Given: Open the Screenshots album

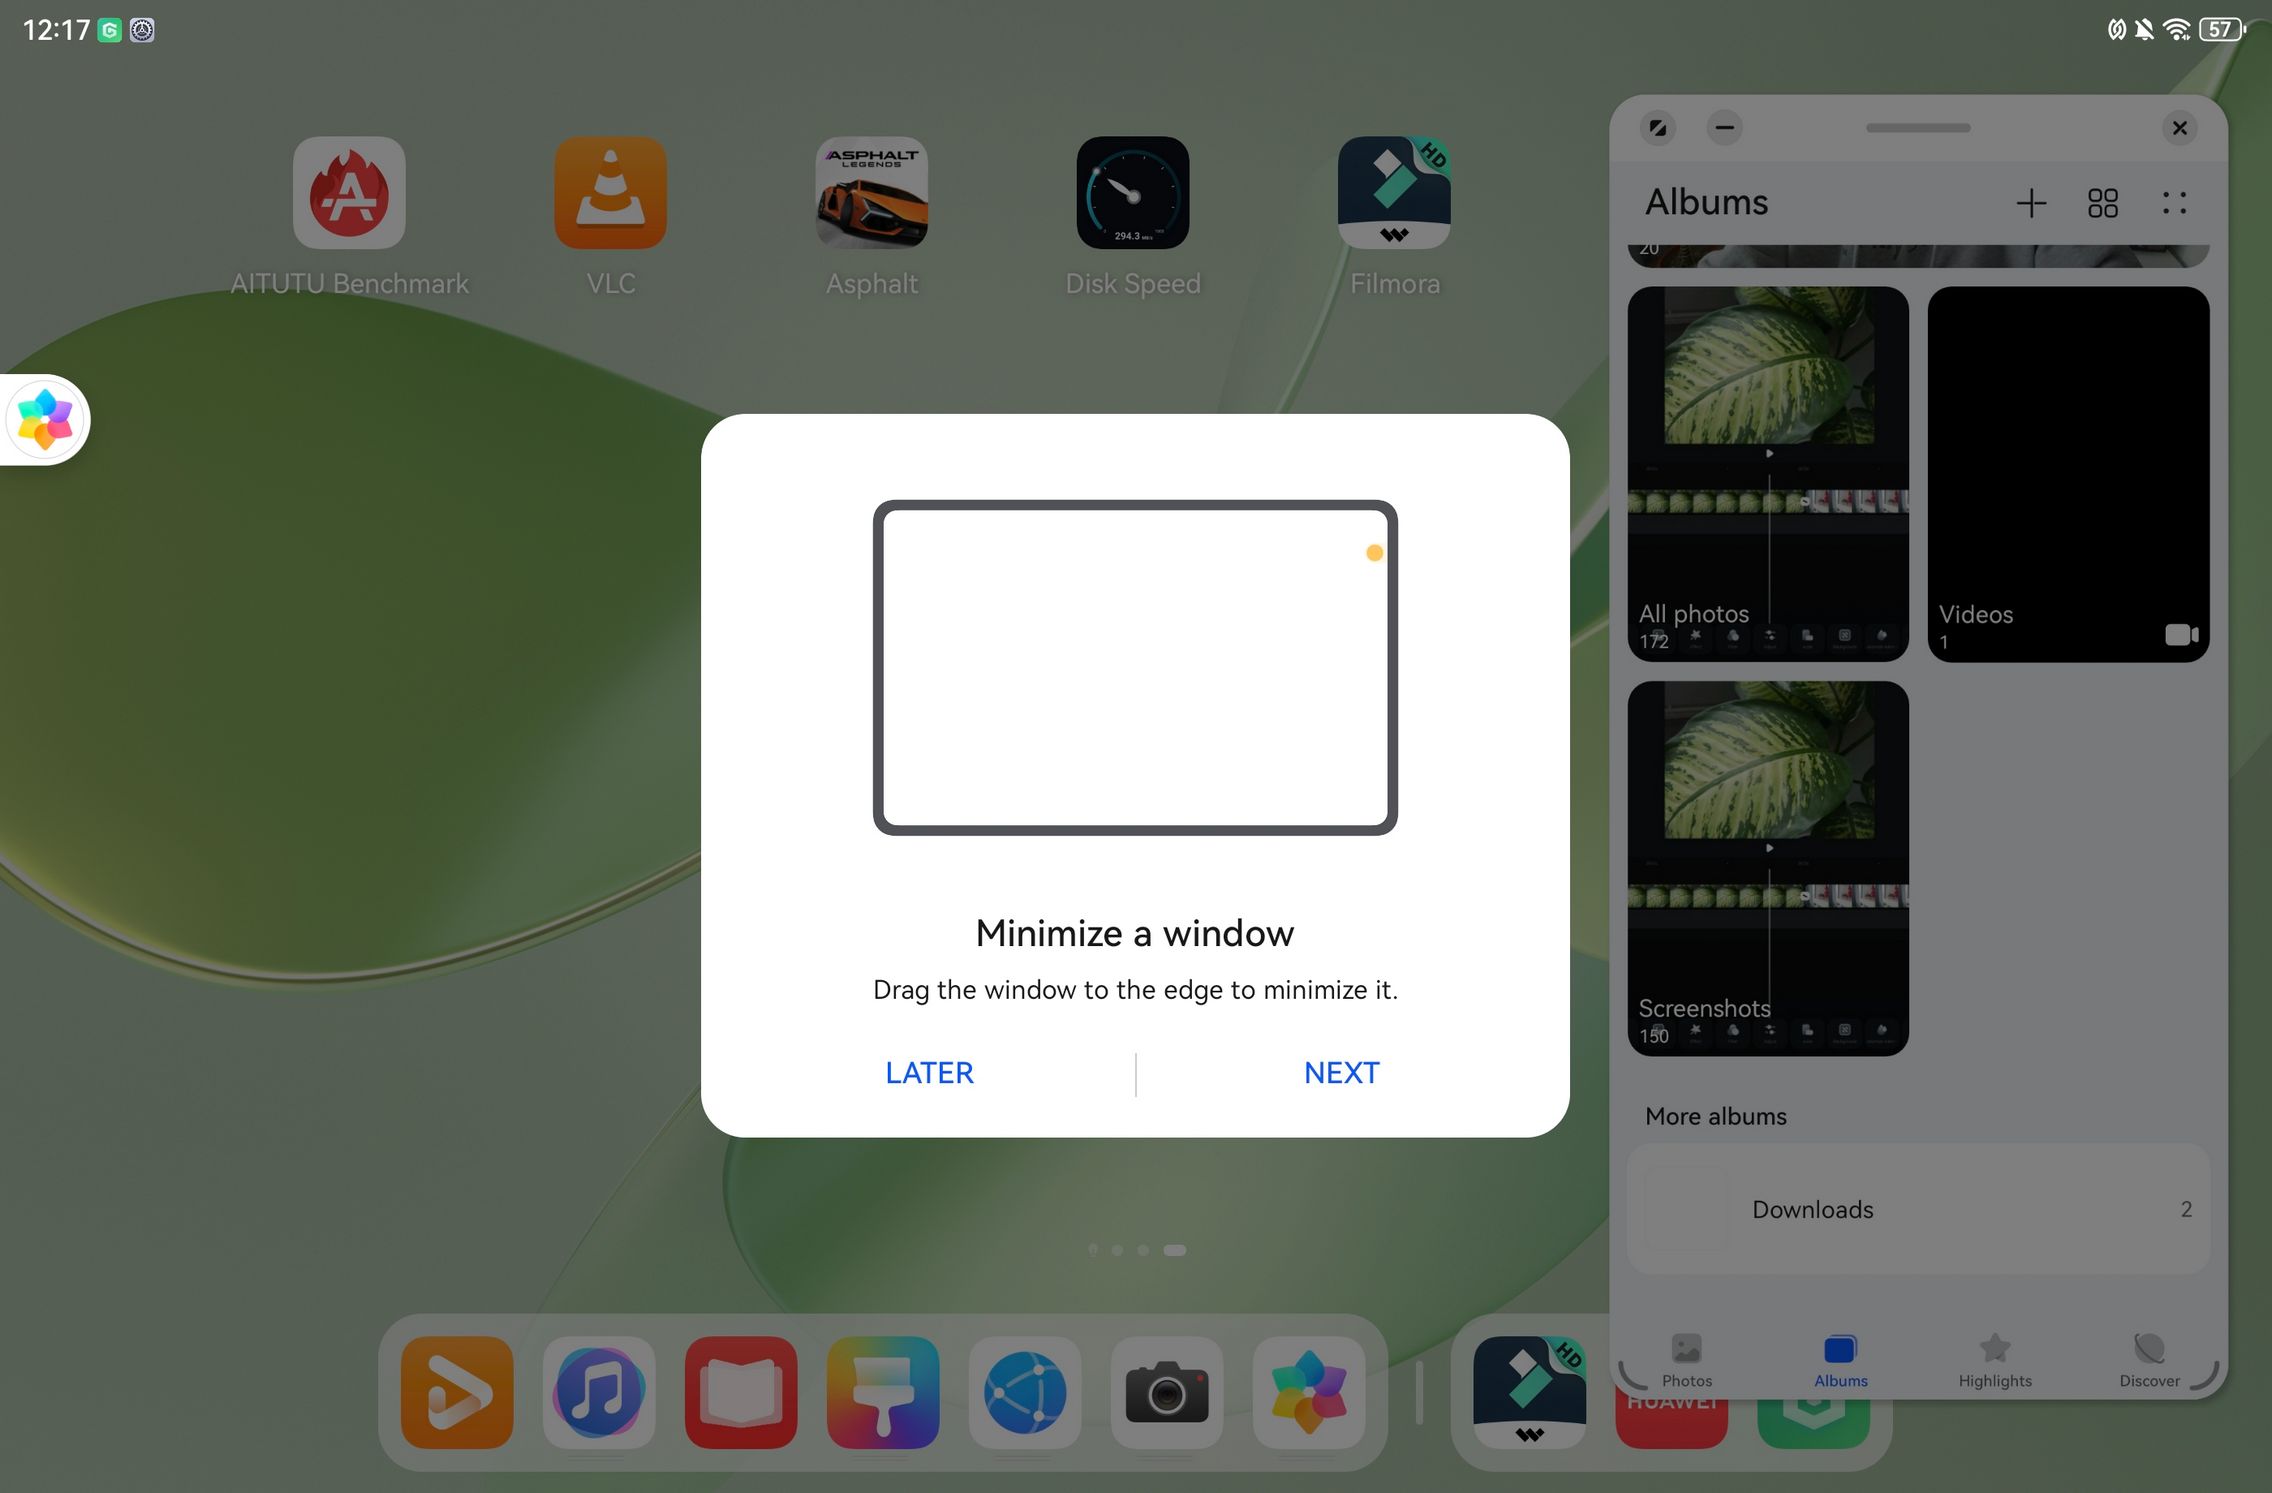Looking at the screenshot, I should (1768, 868).
